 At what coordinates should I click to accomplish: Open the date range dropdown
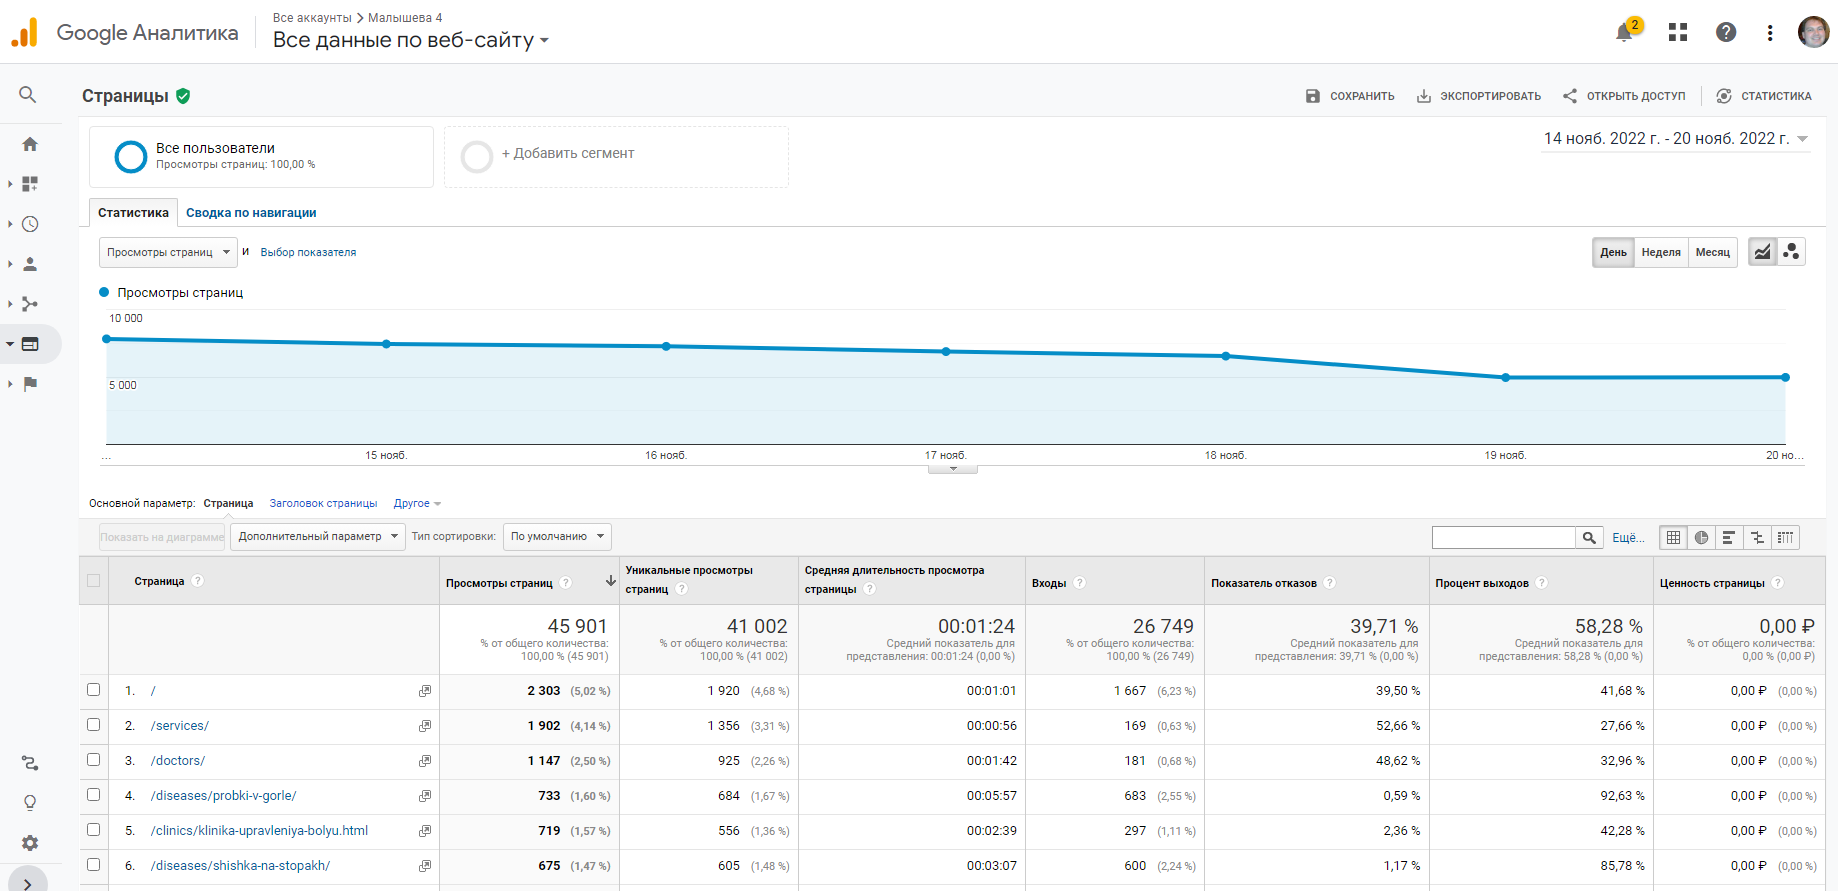pos(1676,139)
